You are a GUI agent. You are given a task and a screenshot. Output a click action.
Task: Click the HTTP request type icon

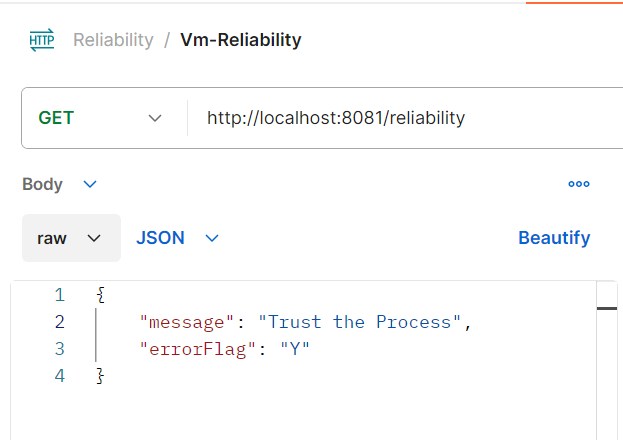coord(42,41)
